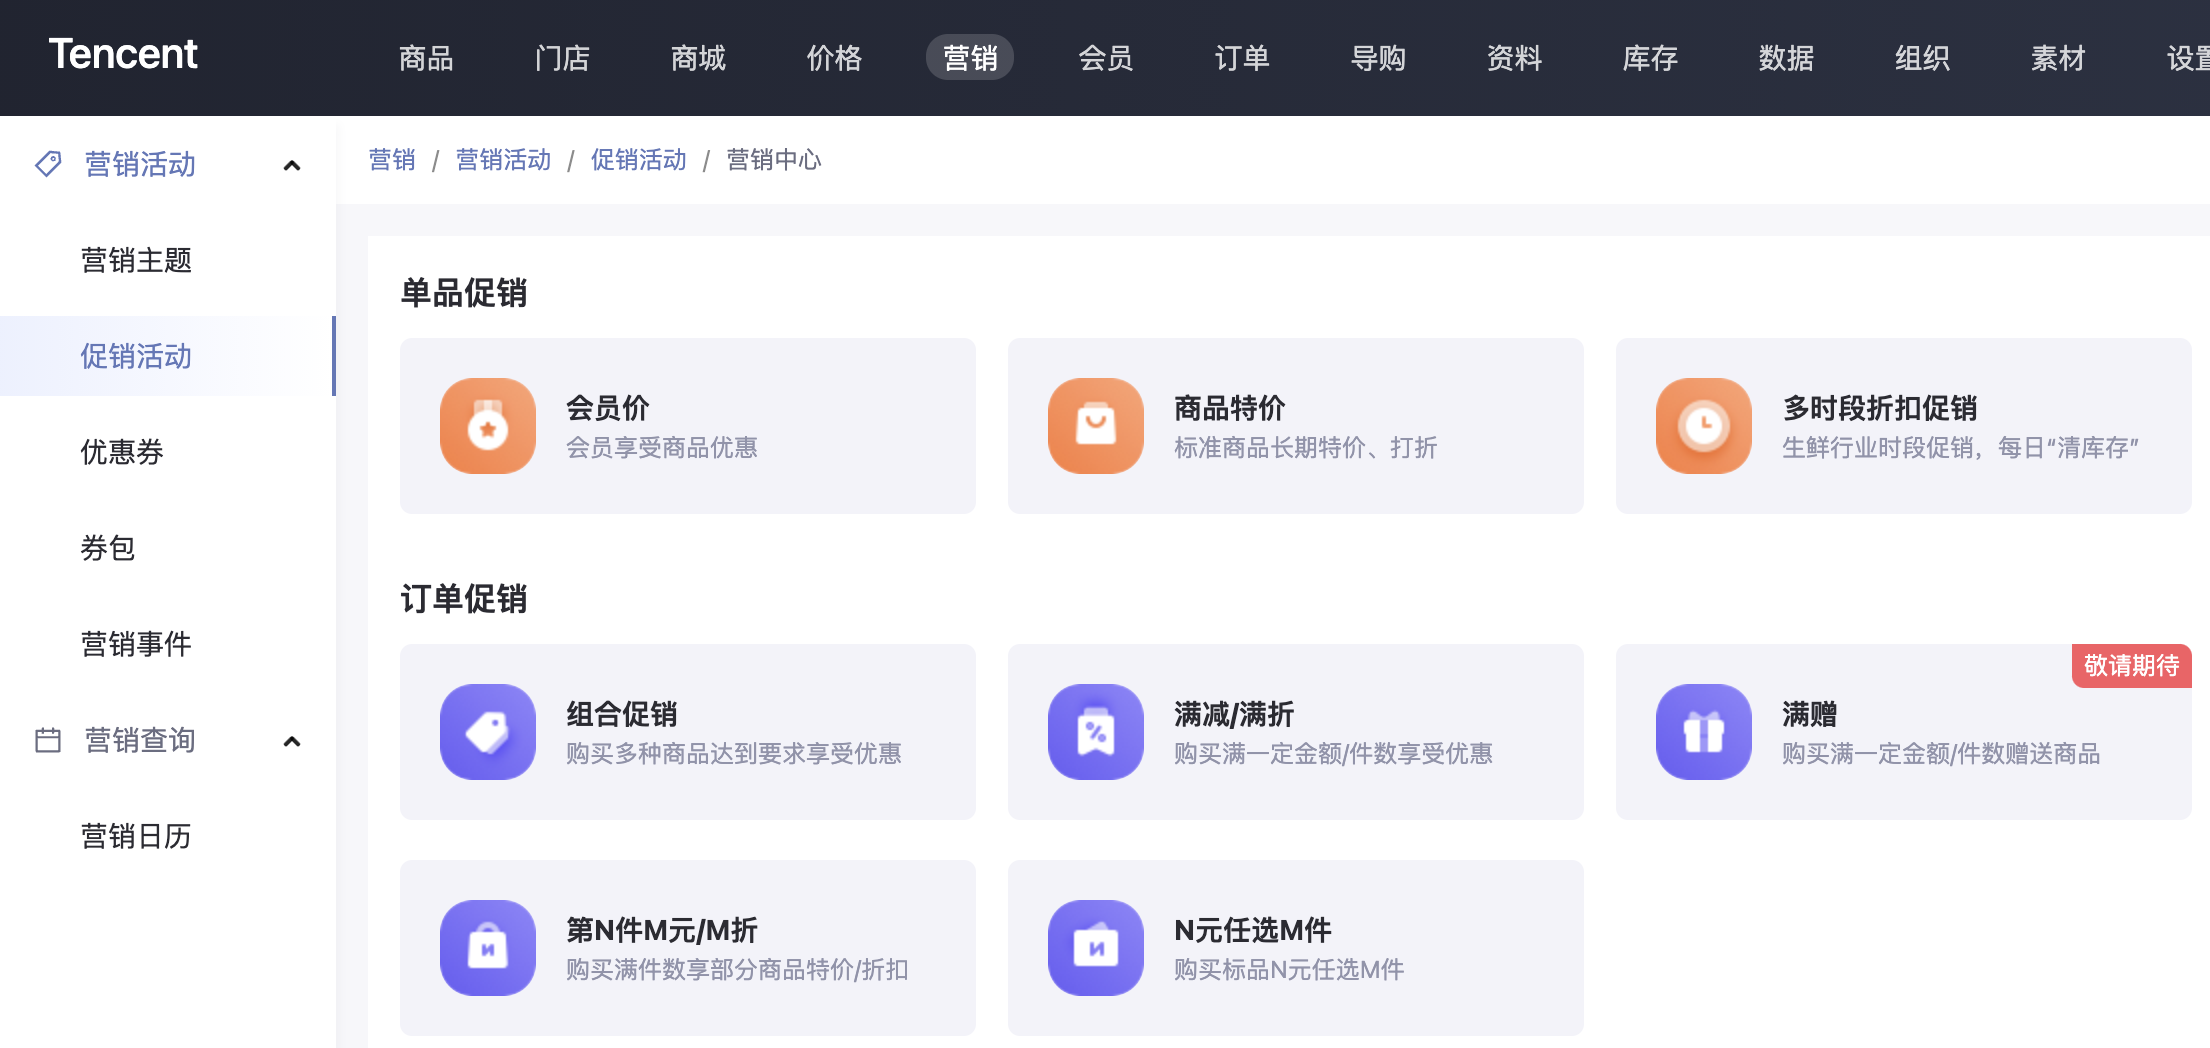
Task: Click the 满赠 gift box icon
Action: [1704, 732]
